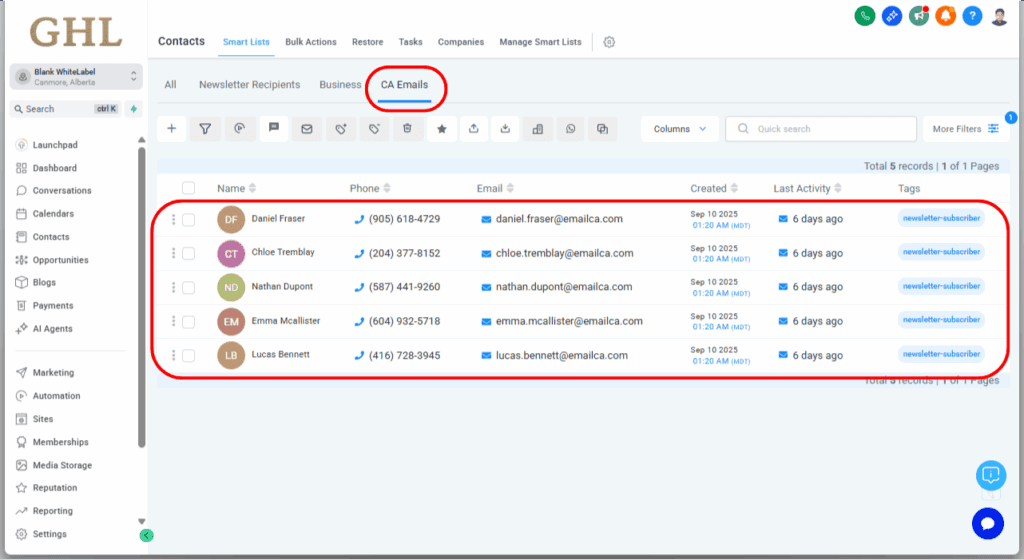Open the Companies tab
This screenshot has width=1024, height=560.
461,42
